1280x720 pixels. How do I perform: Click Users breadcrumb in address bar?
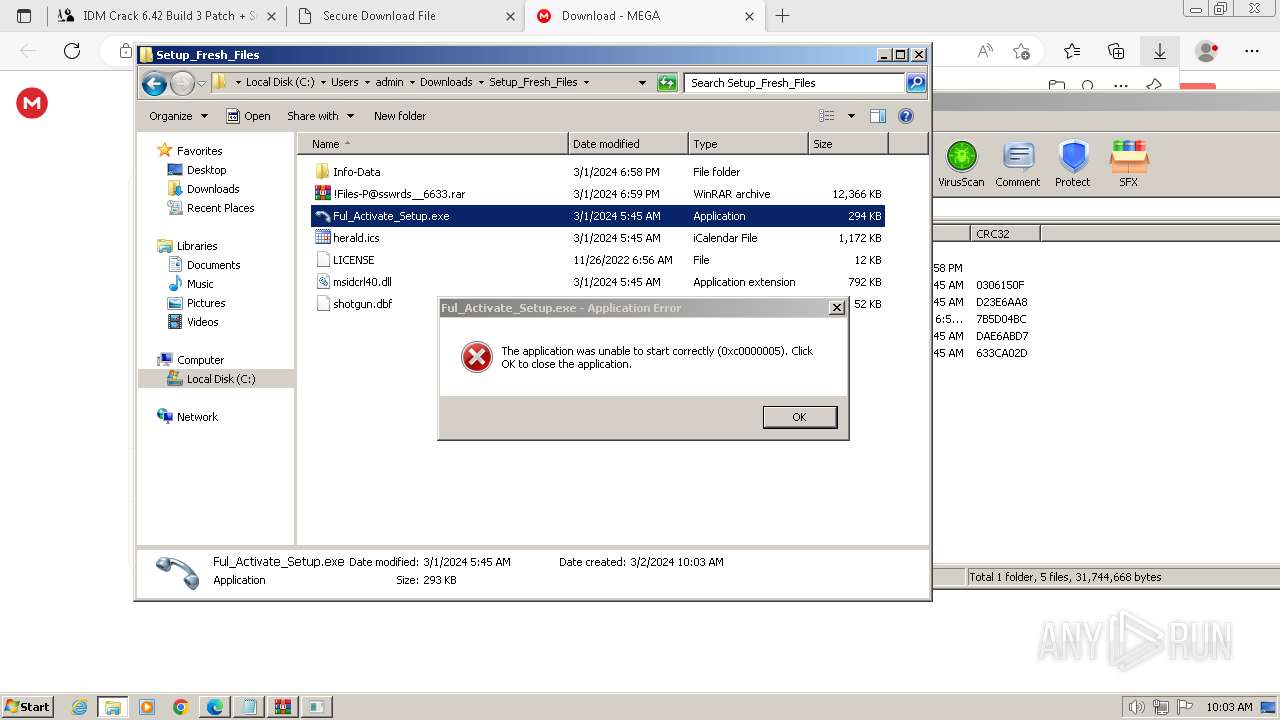pos(344,82)
